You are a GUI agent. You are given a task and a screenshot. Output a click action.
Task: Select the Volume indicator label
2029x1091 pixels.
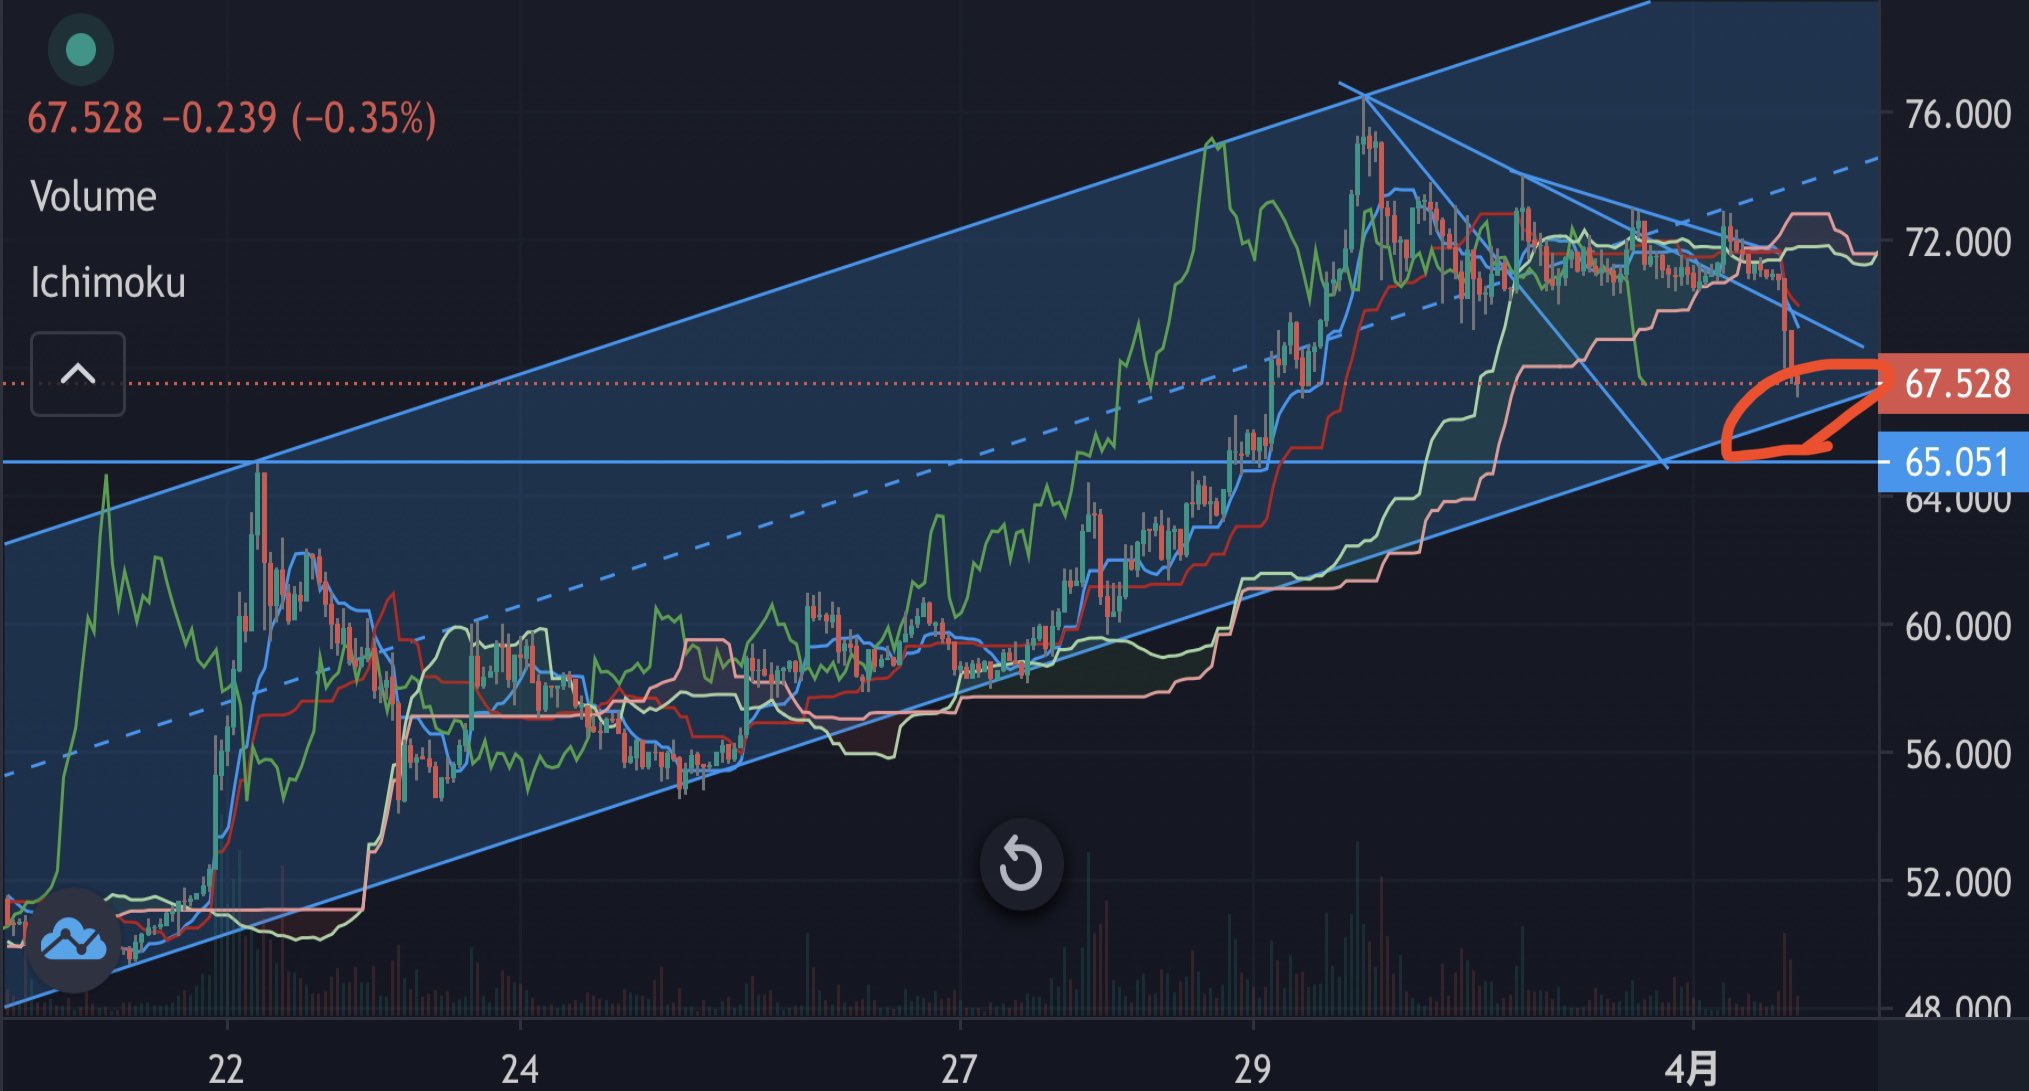click(93, 197)
